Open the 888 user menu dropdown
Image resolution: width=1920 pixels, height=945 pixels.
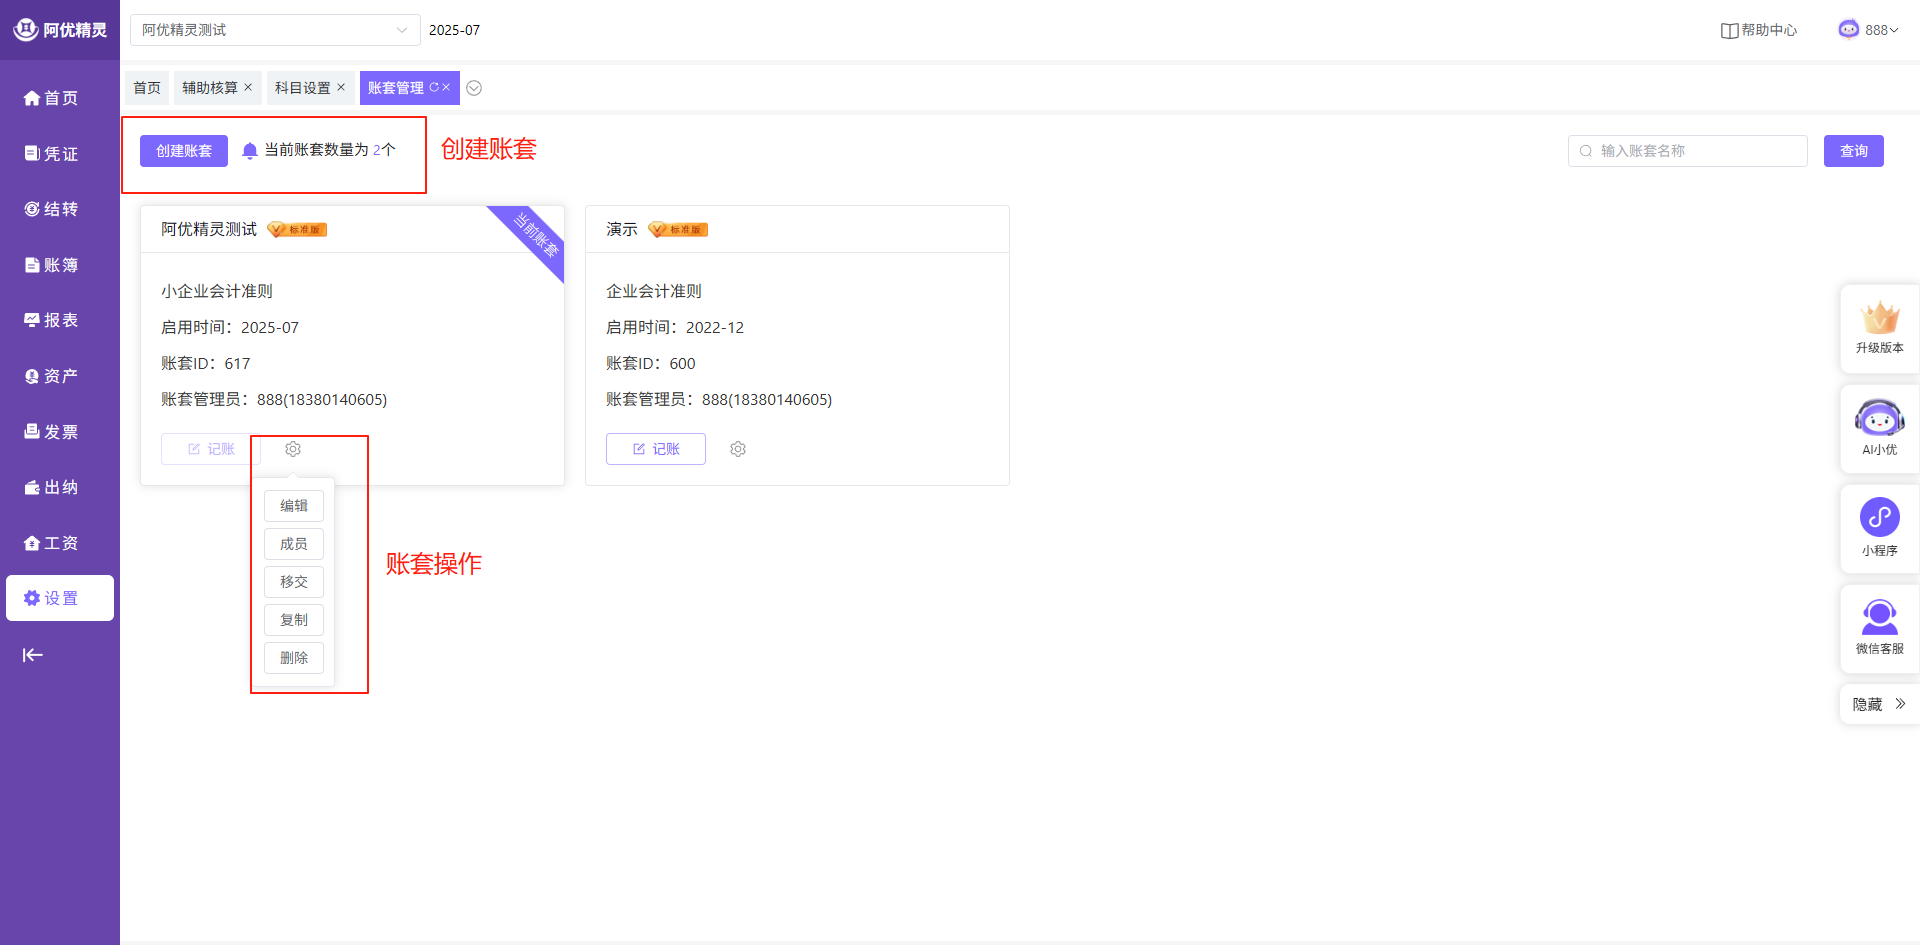[1869, 30]
